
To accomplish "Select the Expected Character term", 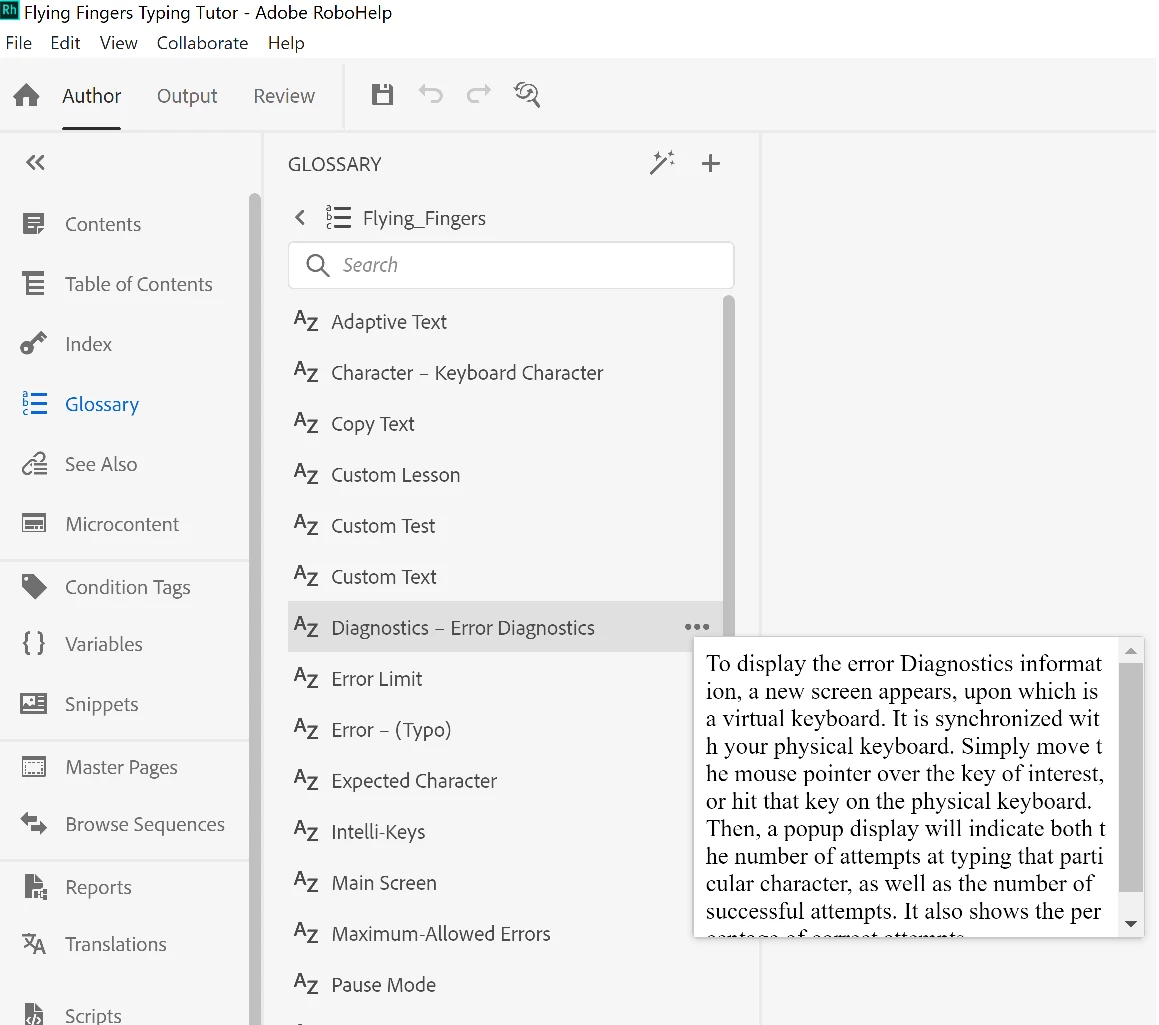I will 490,780.
